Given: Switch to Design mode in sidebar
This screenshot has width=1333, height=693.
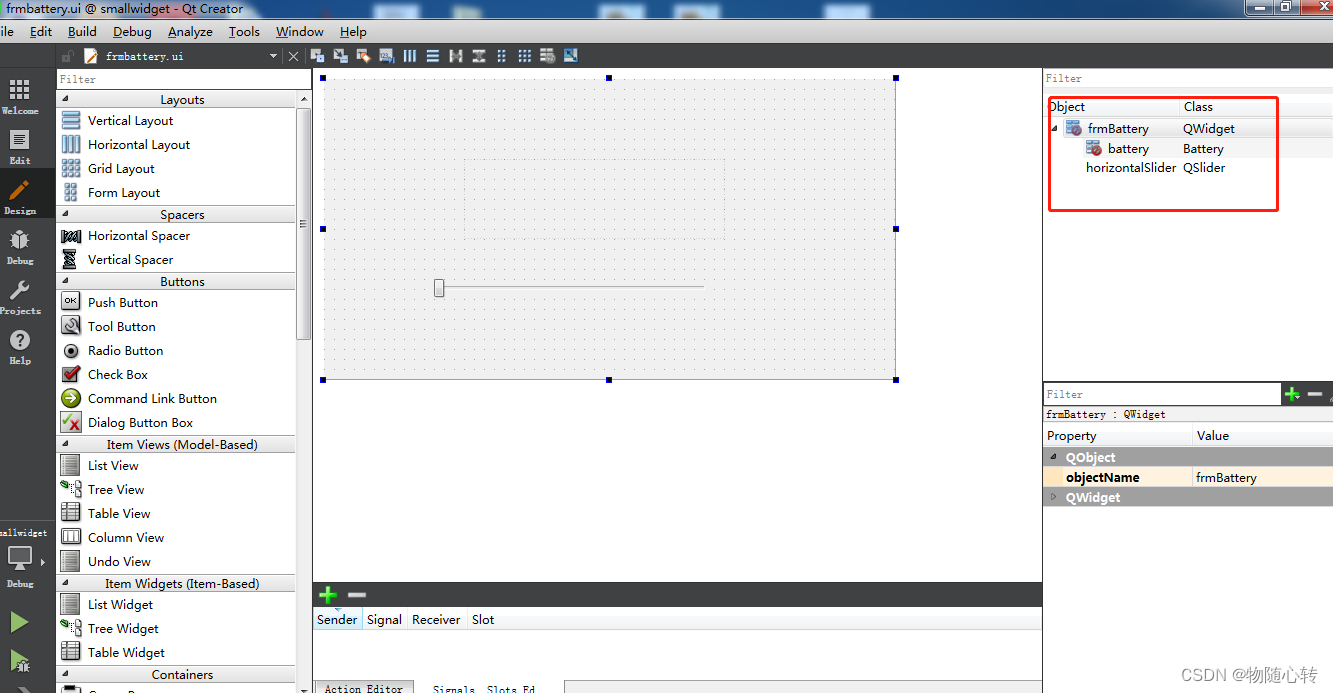Looking at the screenshot, I should pyautogui.click(x=20, y=197).
